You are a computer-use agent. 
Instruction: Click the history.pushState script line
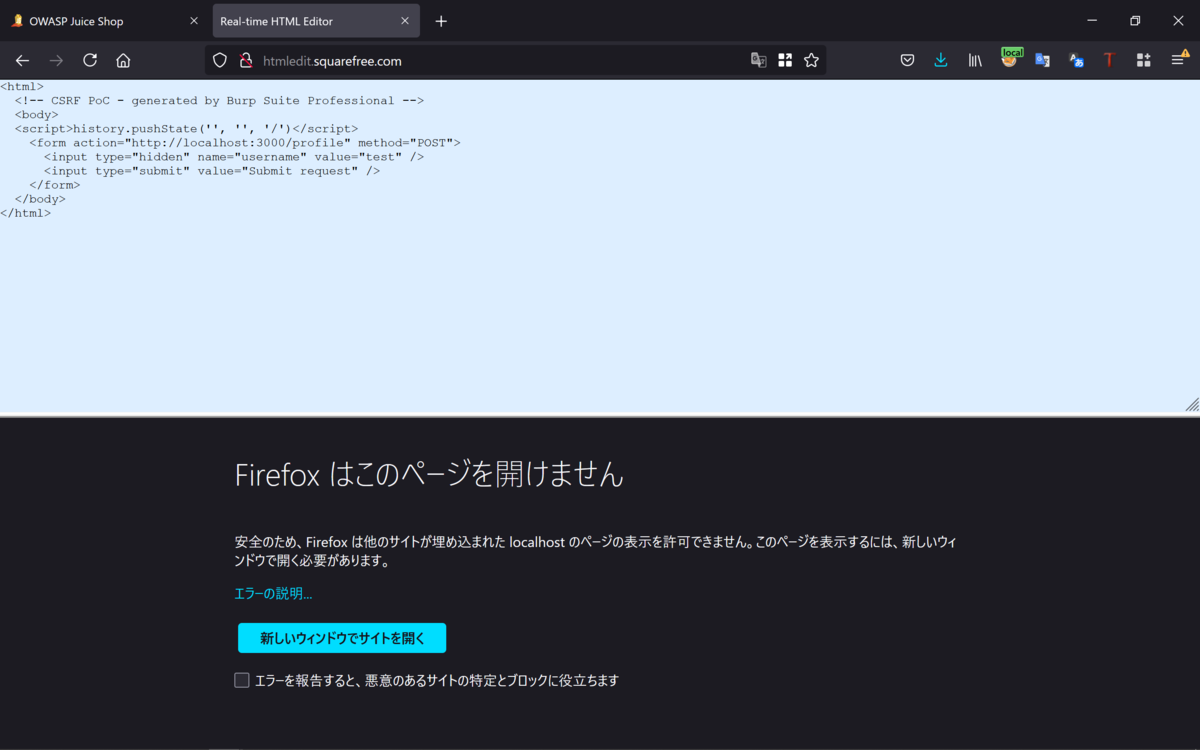pos(186,129)
